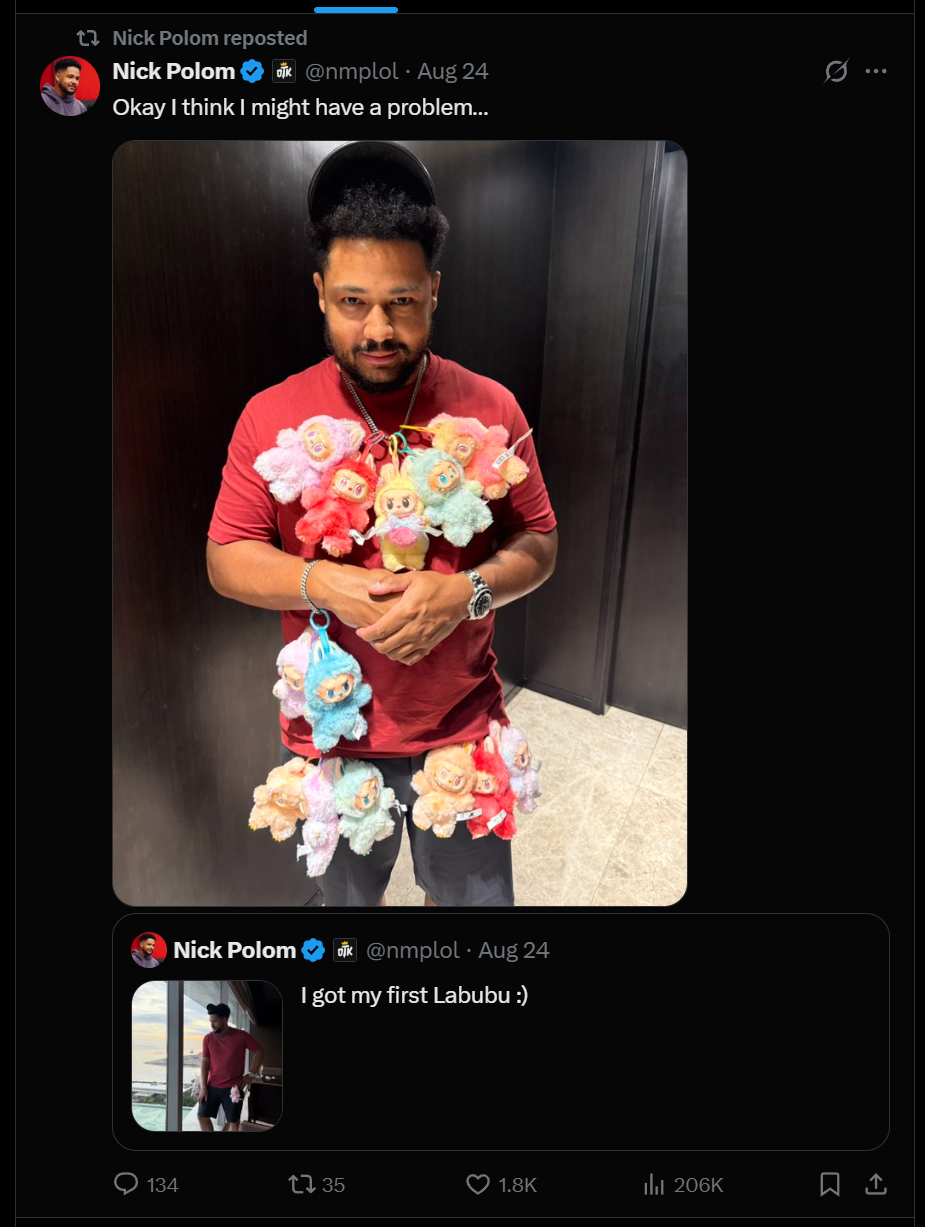Click the quoted post's Aug 24 date
Screen dimensions: 925x1227
(x=514, y=950)
